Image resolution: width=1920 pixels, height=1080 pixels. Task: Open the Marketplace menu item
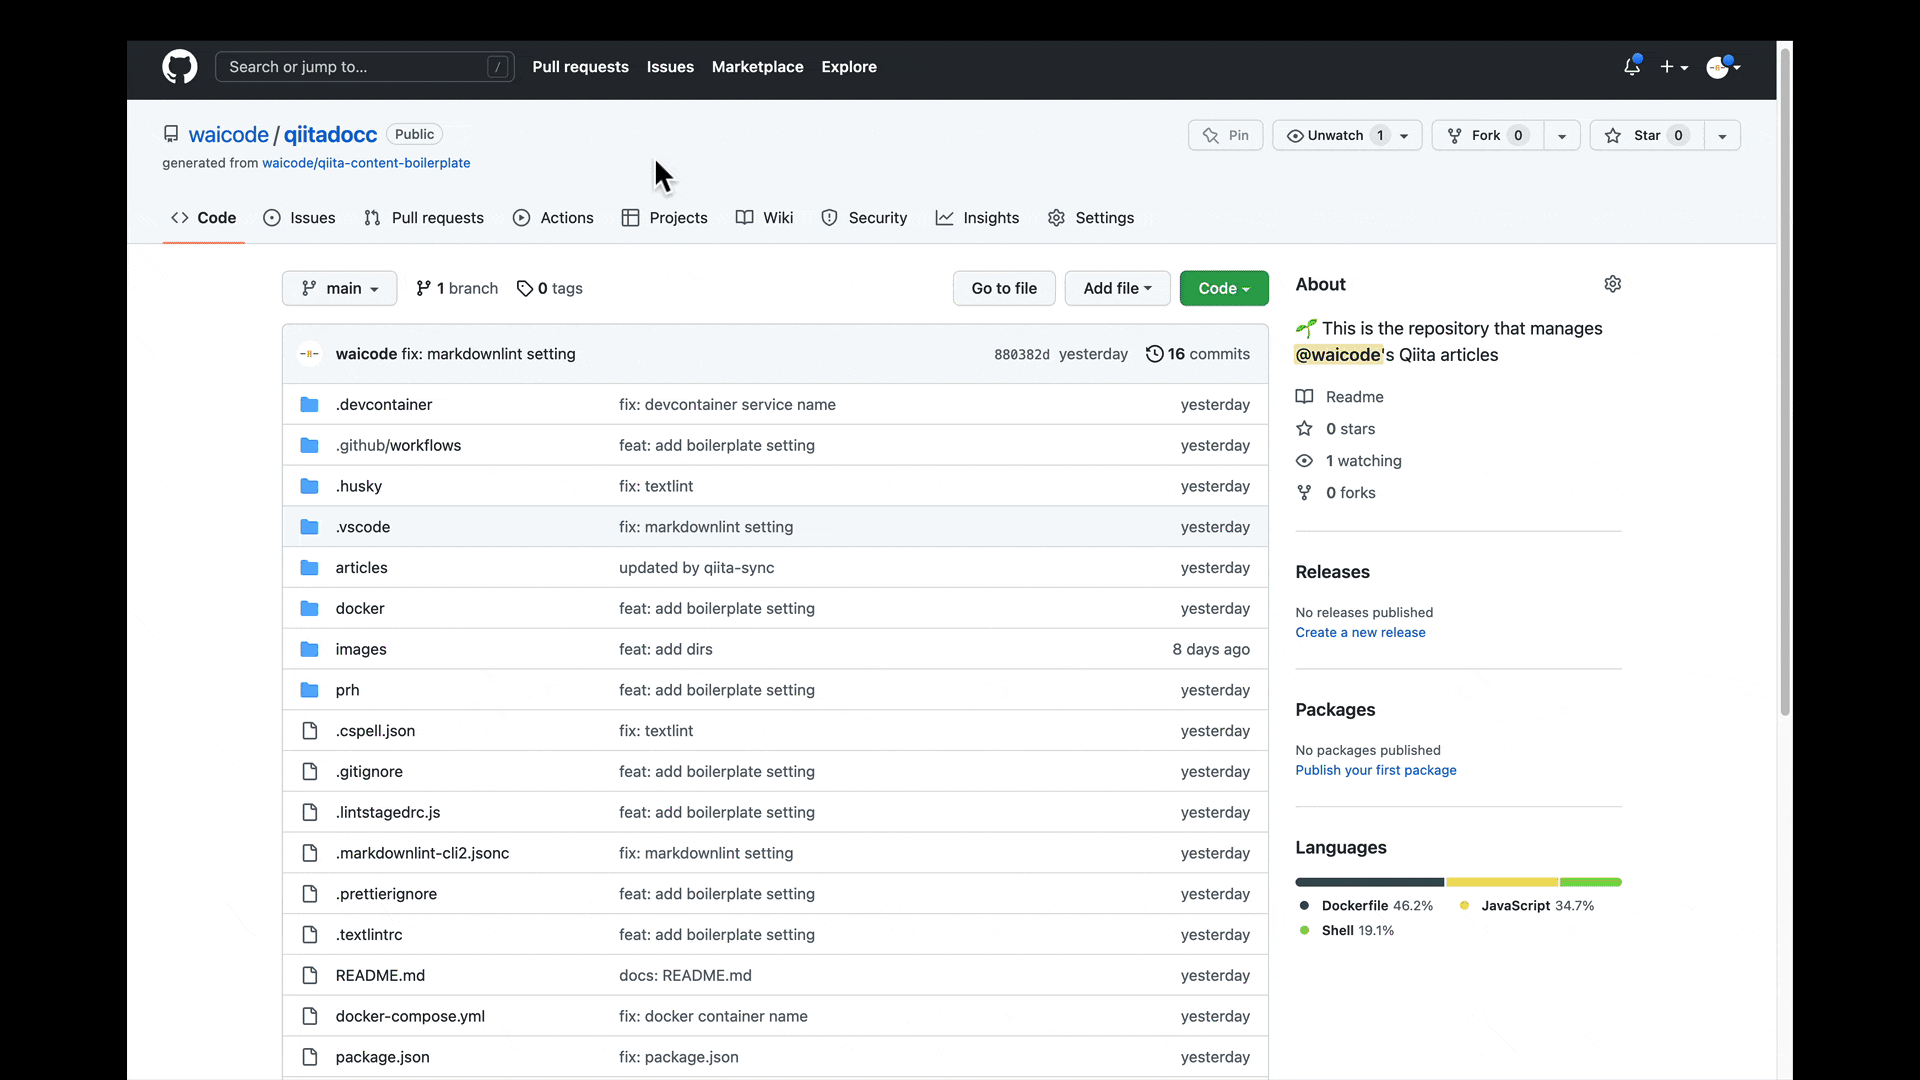(x=757, y=66)
